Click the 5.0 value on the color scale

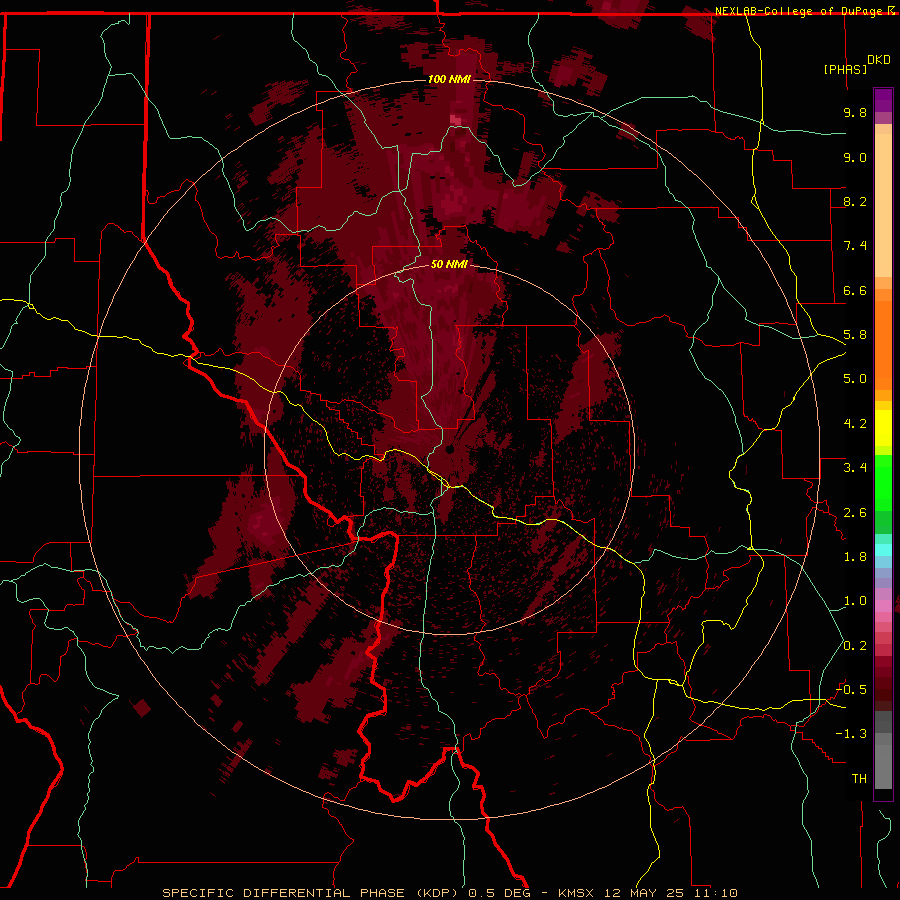(x=855, y=379)
